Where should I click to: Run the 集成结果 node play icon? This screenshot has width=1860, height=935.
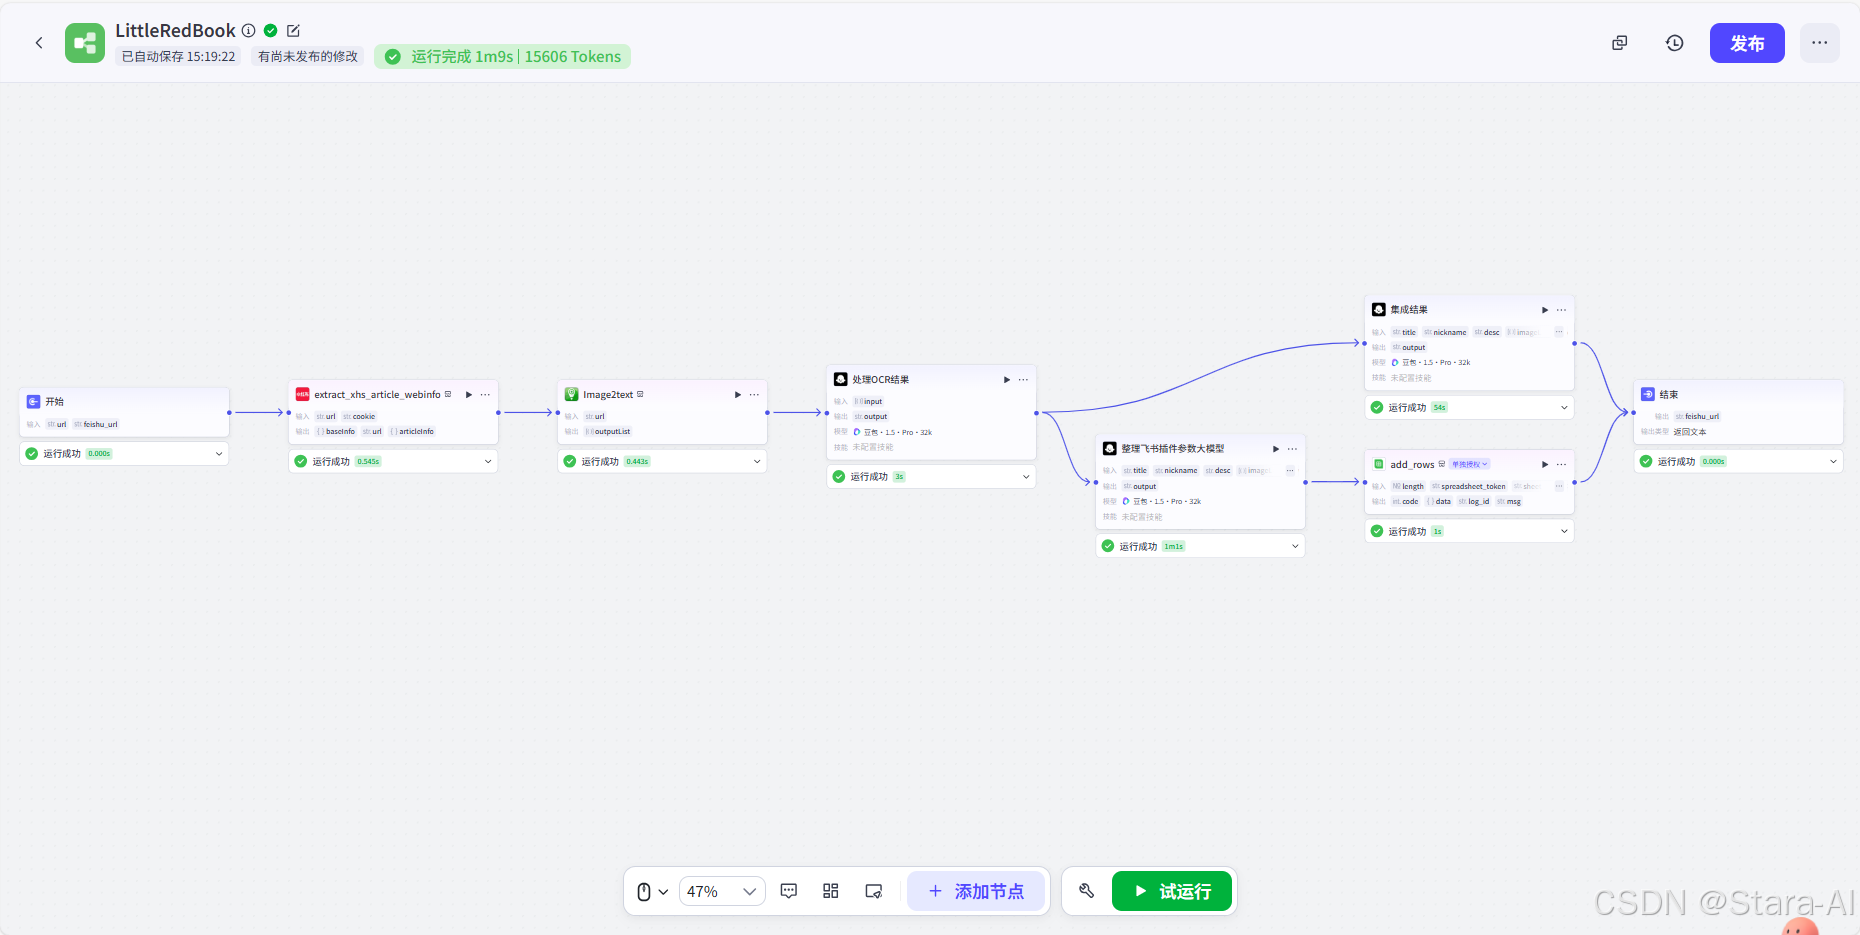tap(1545, 310)
